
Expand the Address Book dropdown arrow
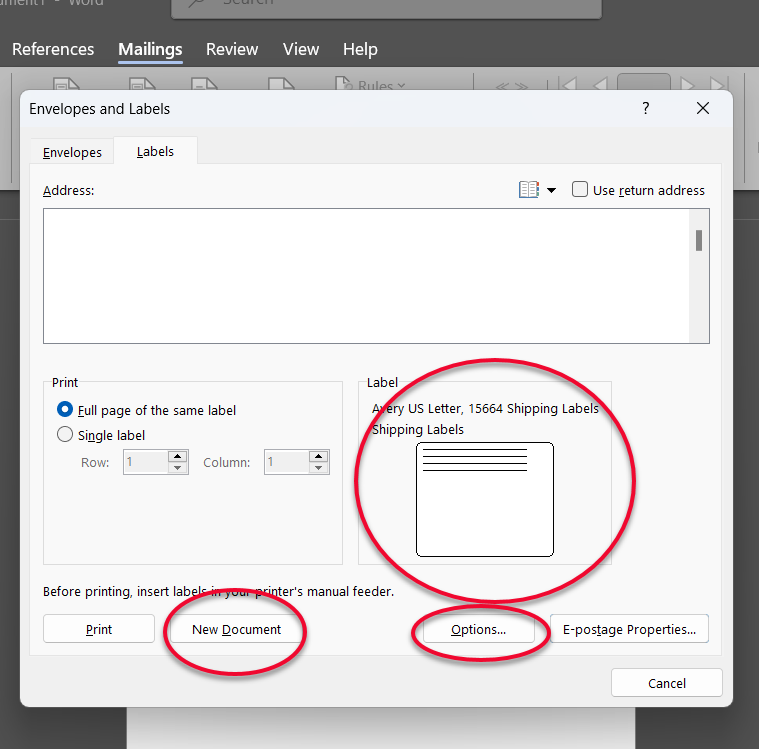[x=551, y=190]
